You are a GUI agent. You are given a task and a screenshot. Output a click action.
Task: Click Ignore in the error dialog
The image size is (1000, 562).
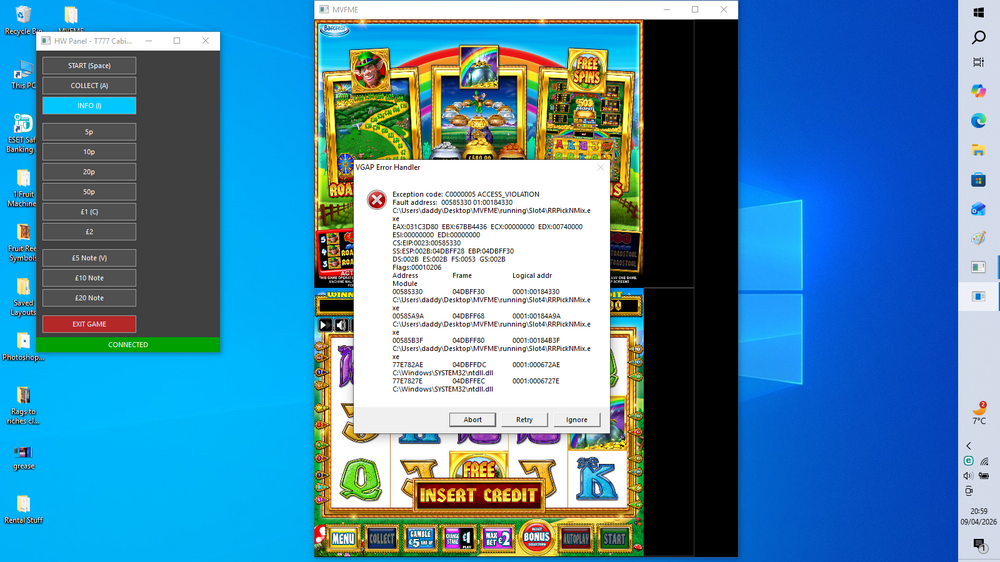click(x=577, y=419)
